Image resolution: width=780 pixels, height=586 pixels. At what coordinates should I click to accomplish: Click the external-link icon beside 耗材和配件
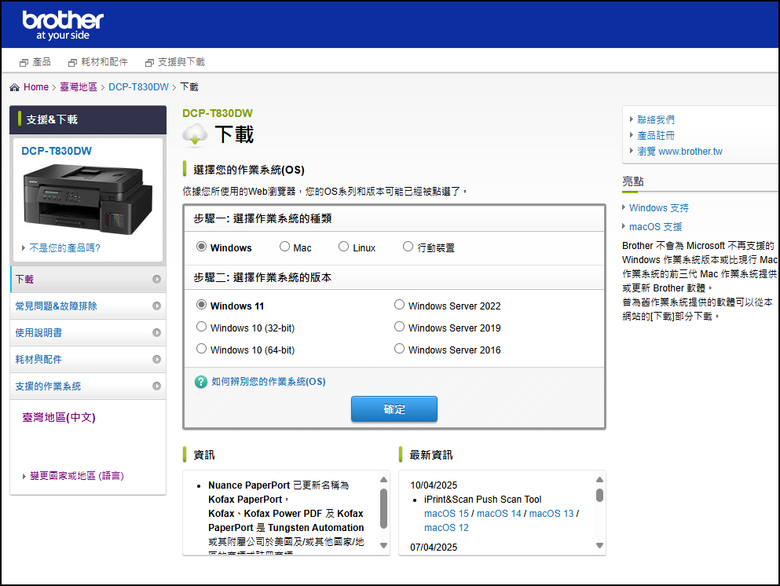pos(72,63)
